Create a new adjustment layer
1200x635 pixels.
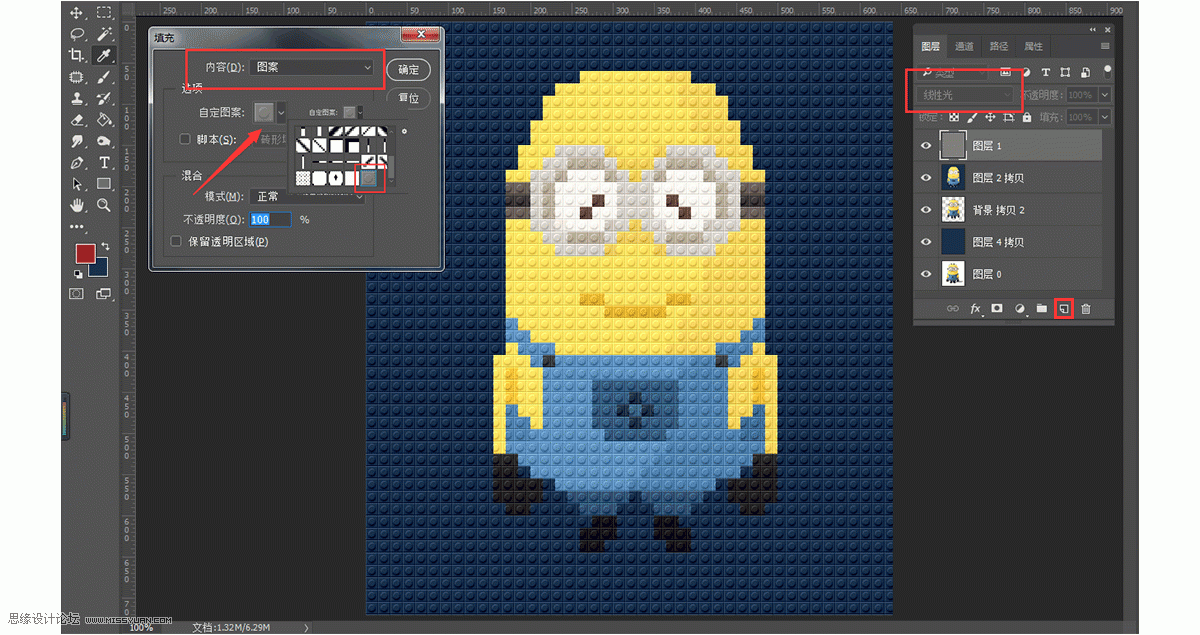pos(1020,309)
